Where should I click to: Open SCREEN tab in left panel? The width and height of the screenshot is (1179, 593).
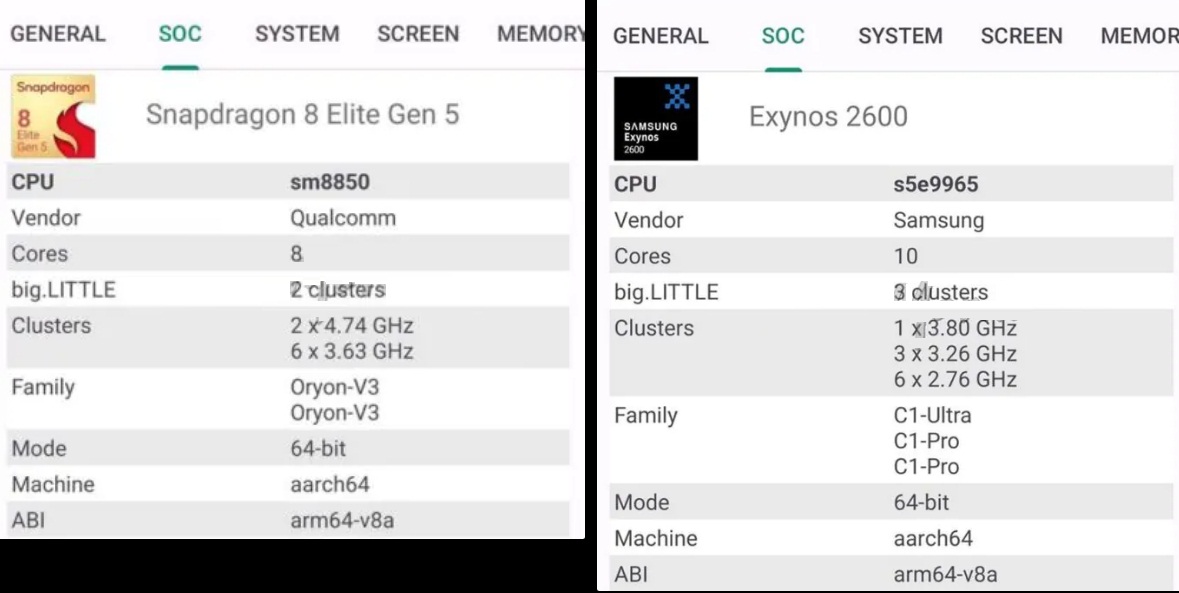(418, 34)
